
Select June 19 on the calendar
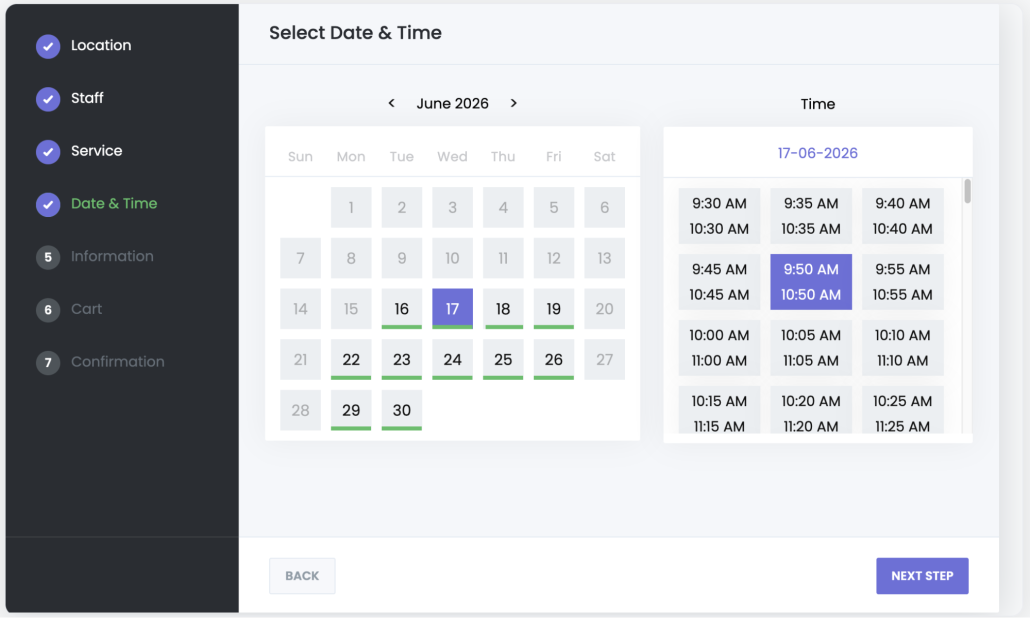[x=554, y=309]
